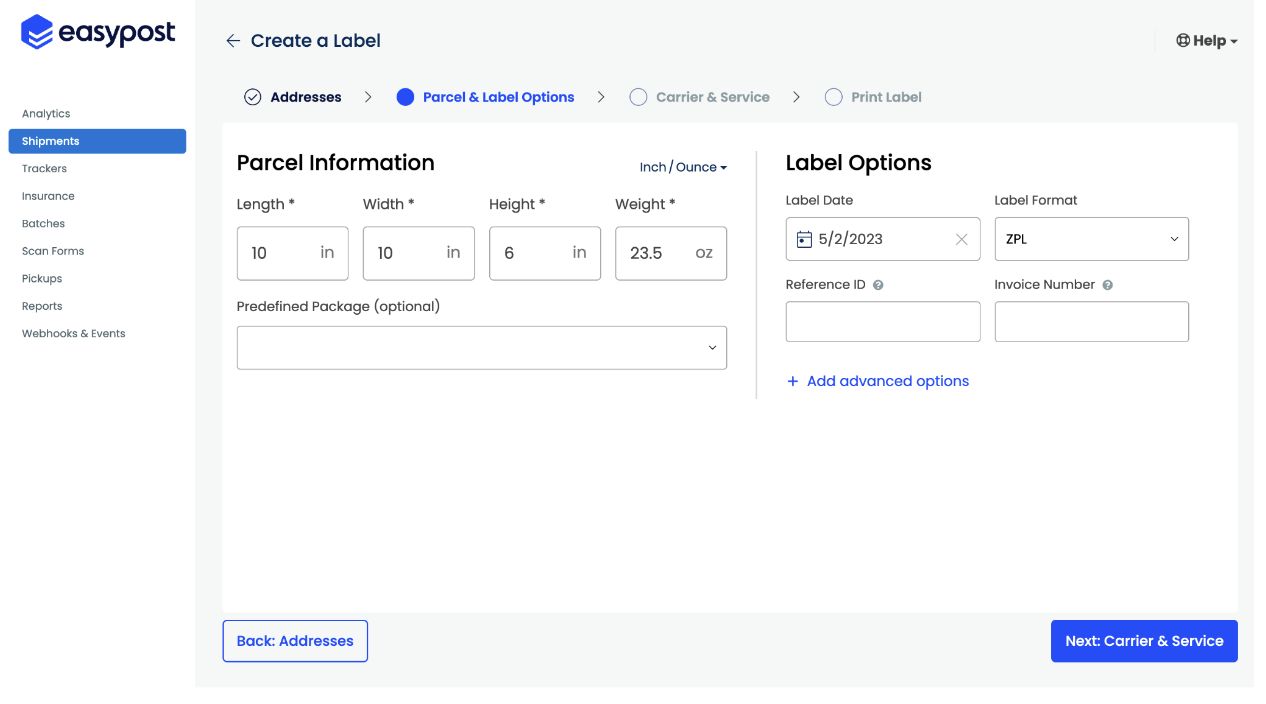
Task: Open the Label Format ZPL dropdown
Action: tap(1091, 239)
